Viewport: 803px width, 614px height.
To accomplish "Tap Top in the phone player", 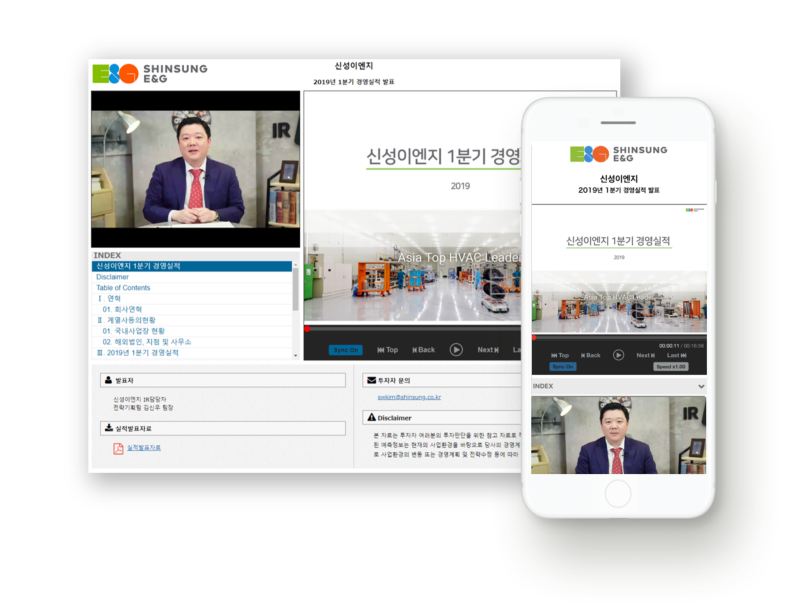I will point(560,355).
